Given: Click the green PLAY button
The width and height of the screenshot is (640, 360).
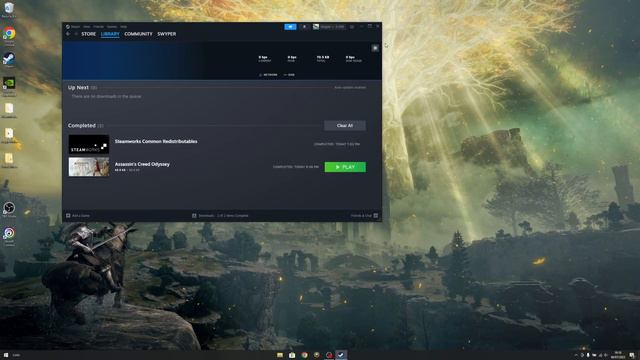Looking at the screenshot, I should click(x=345, y=167).
